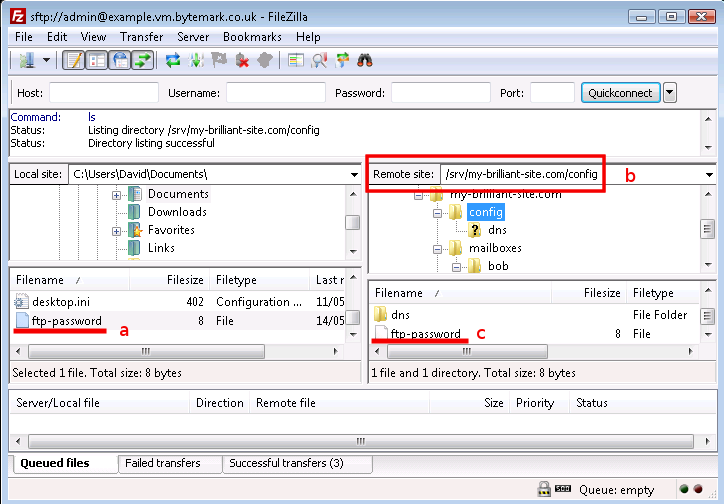Select desktop.ini in local file list
This screenshot has height=504, width=724.
tap(61, 302)
